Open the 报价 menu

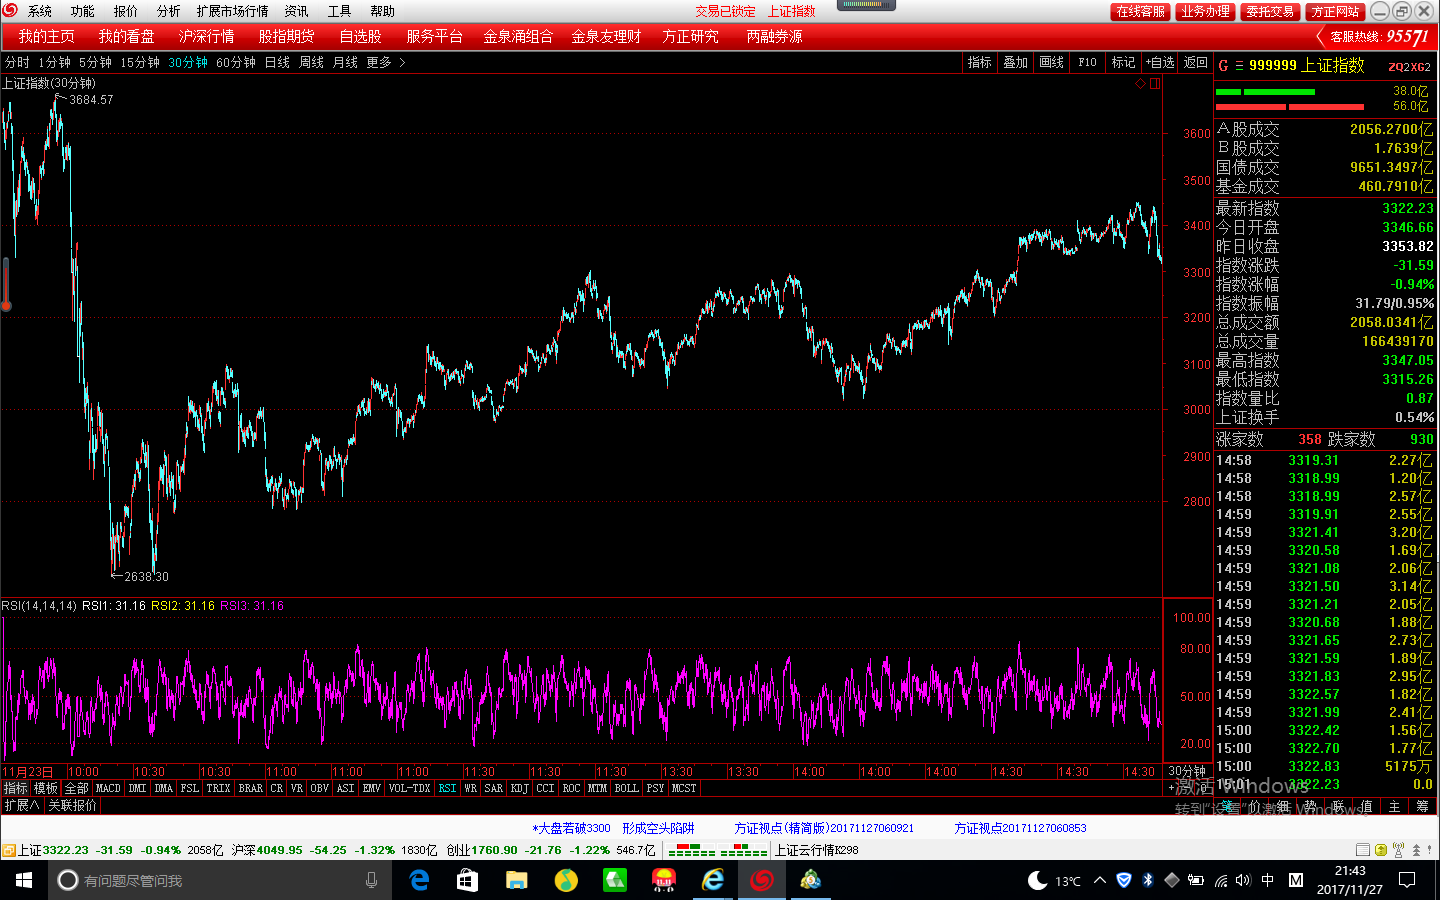(126, 11)
